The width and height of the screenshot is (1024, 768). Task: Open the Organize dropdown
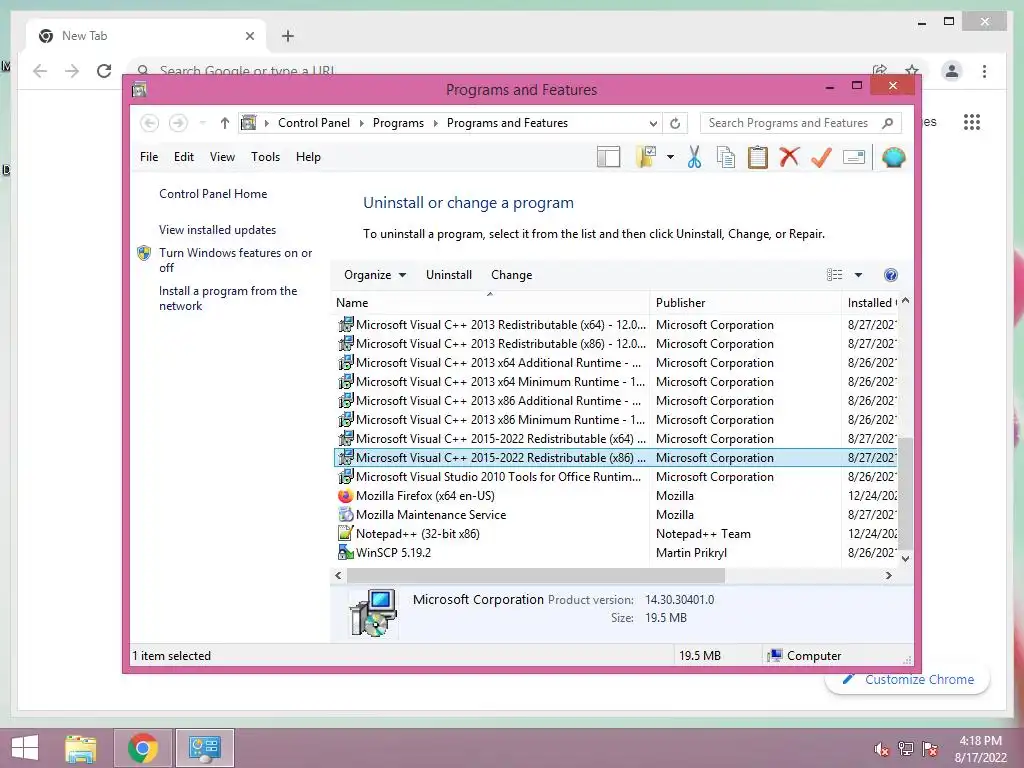point(375,275)
